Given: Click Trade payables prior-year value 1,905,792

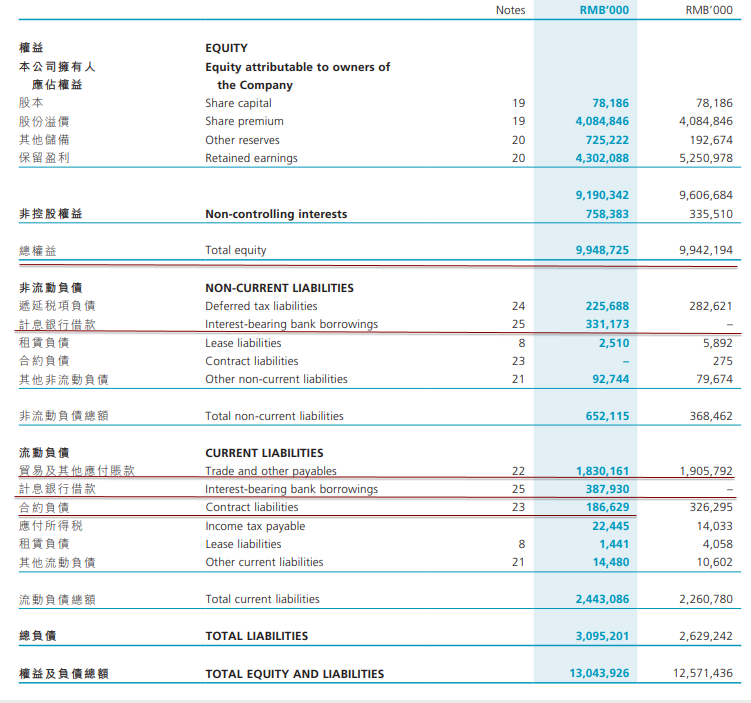Looking at the screenshot, I should [705, 471].
